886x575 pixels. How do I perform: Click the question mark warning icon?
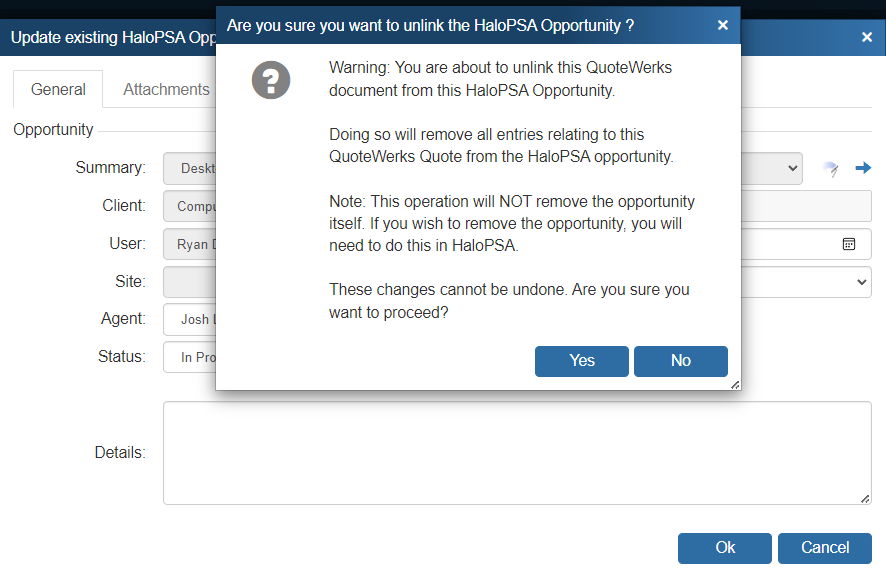click(271, 79)
